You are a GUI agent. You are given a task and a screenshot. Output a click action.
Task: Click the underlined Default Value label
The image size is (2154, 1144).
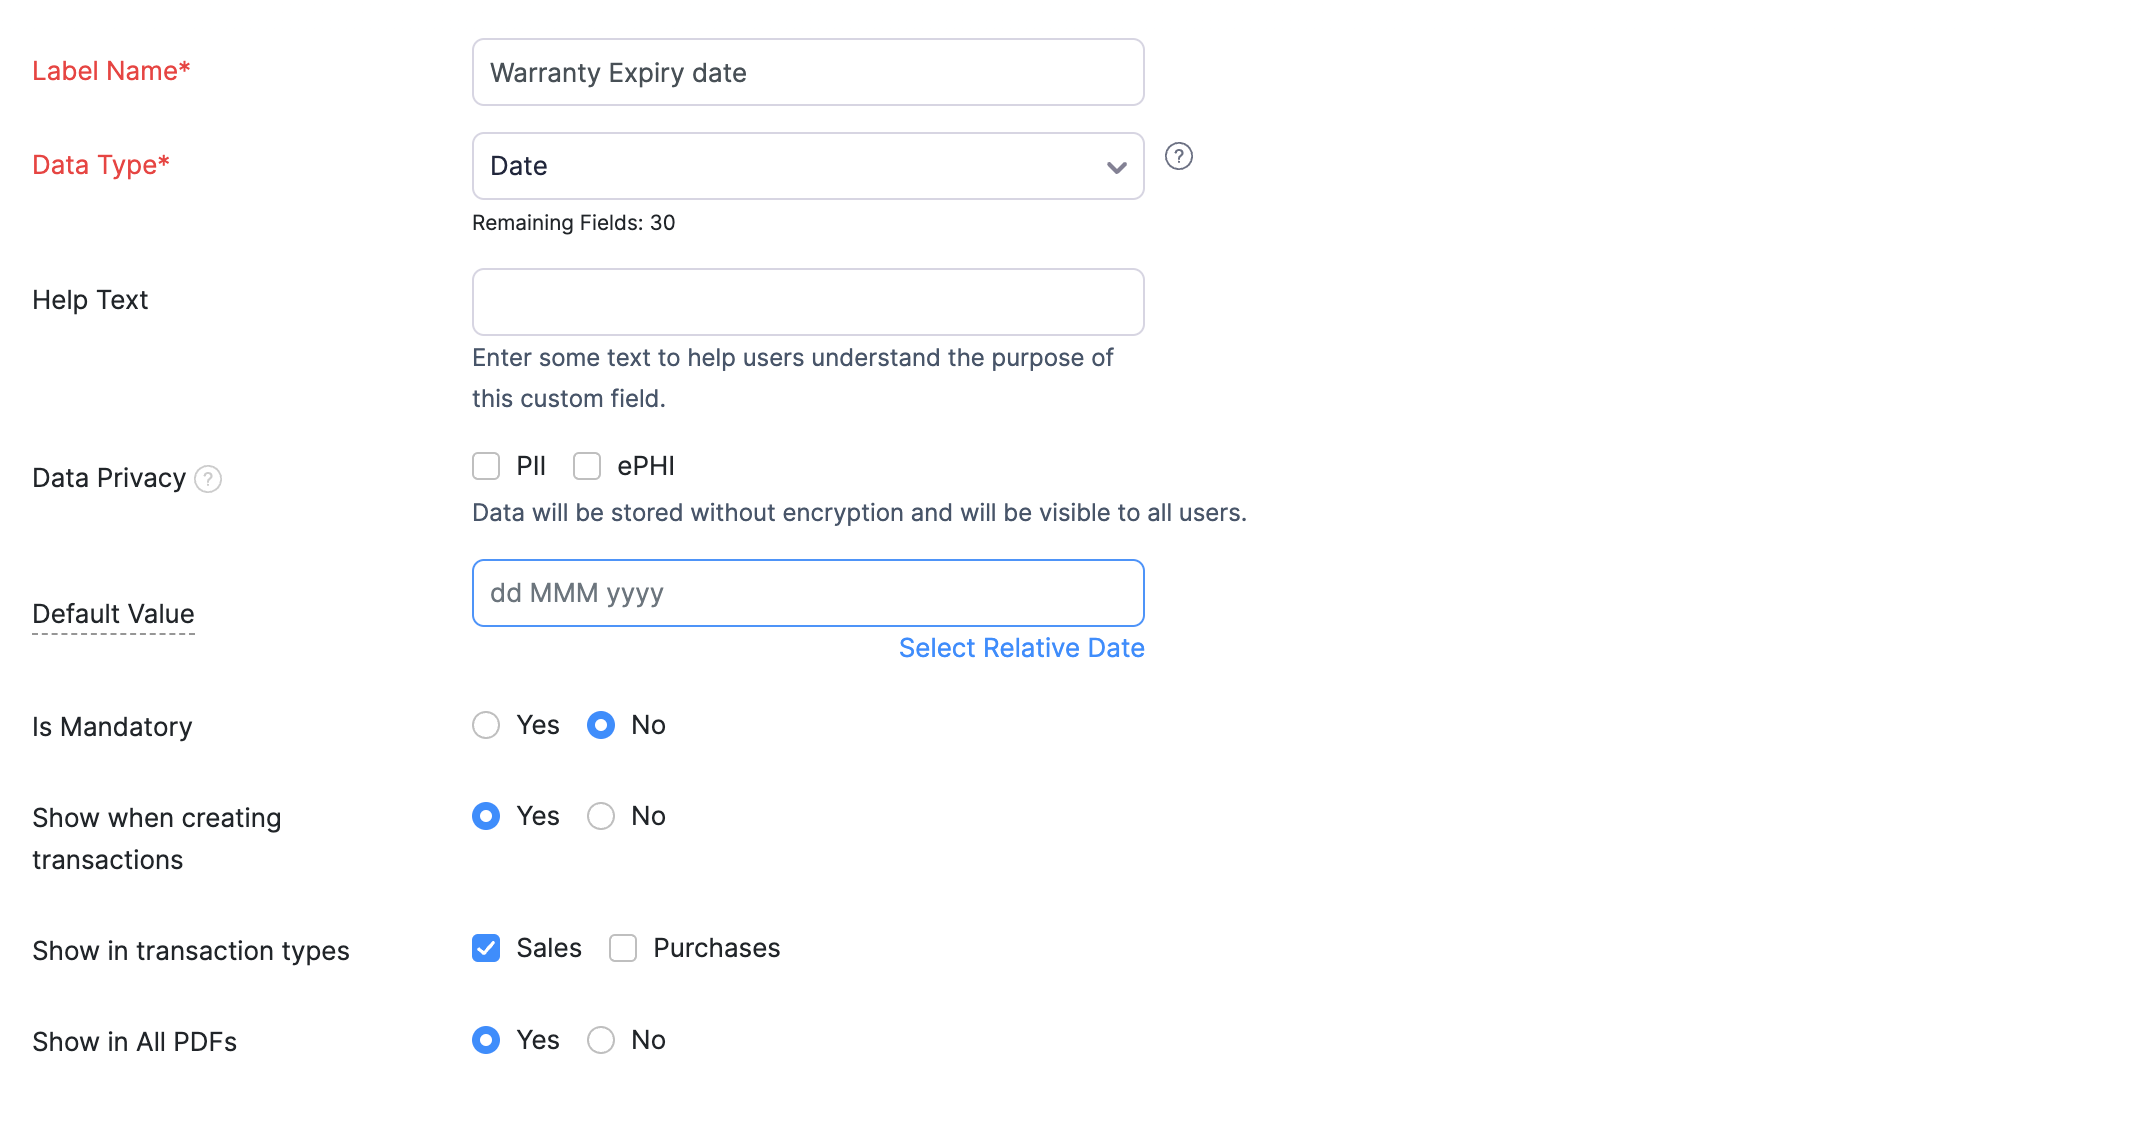tap(113, 614)
